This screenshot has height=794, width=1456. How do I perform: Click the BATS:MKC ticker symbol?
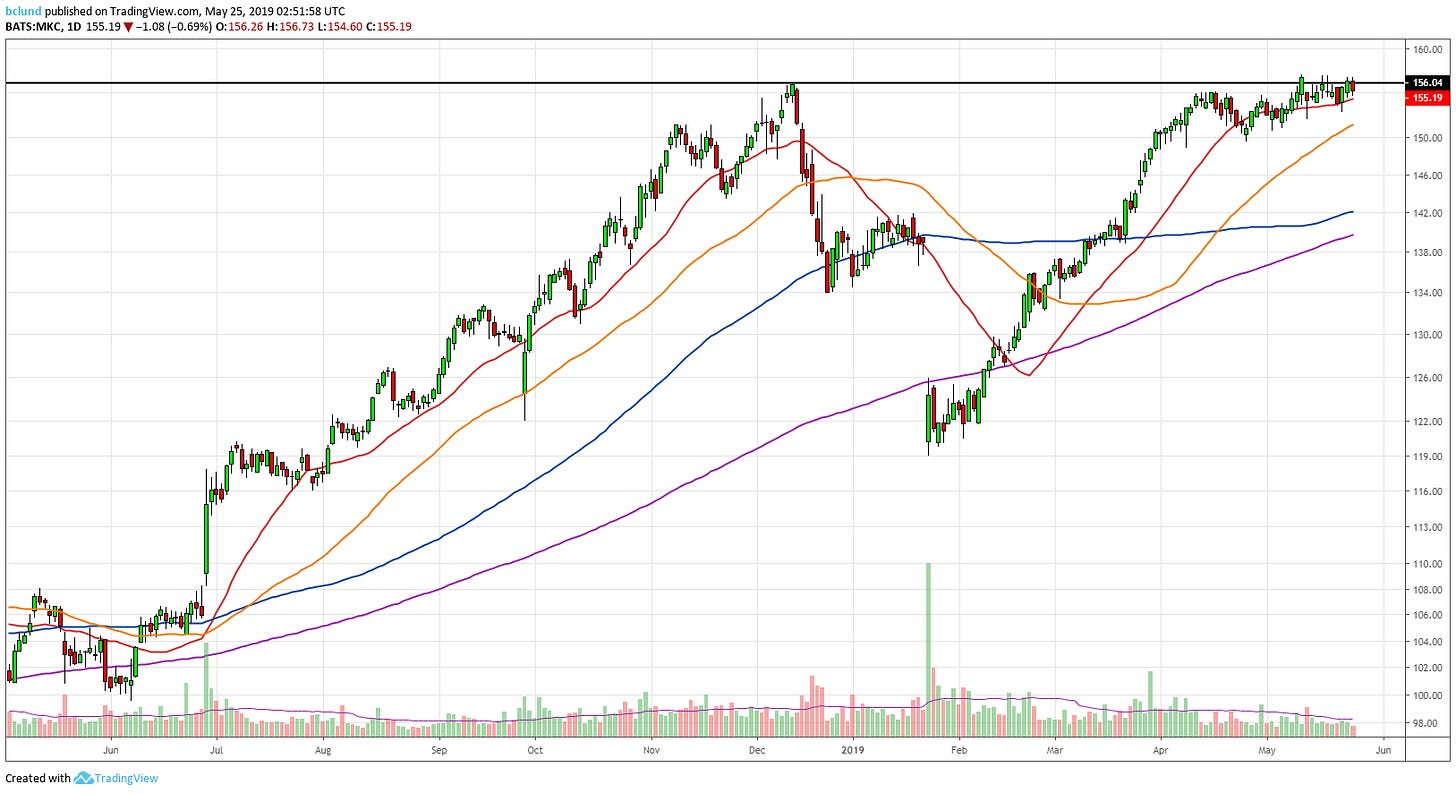point(36,27)
